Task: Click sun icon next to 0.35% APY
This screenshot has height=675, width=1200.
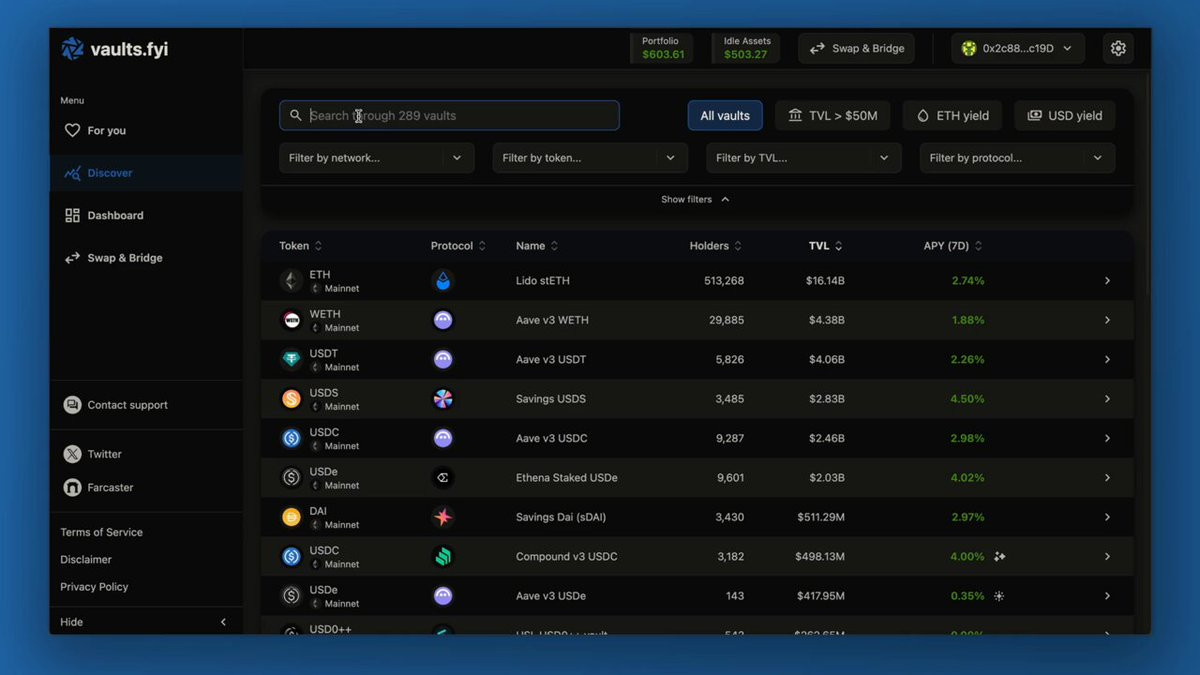Action: [999, 596]
